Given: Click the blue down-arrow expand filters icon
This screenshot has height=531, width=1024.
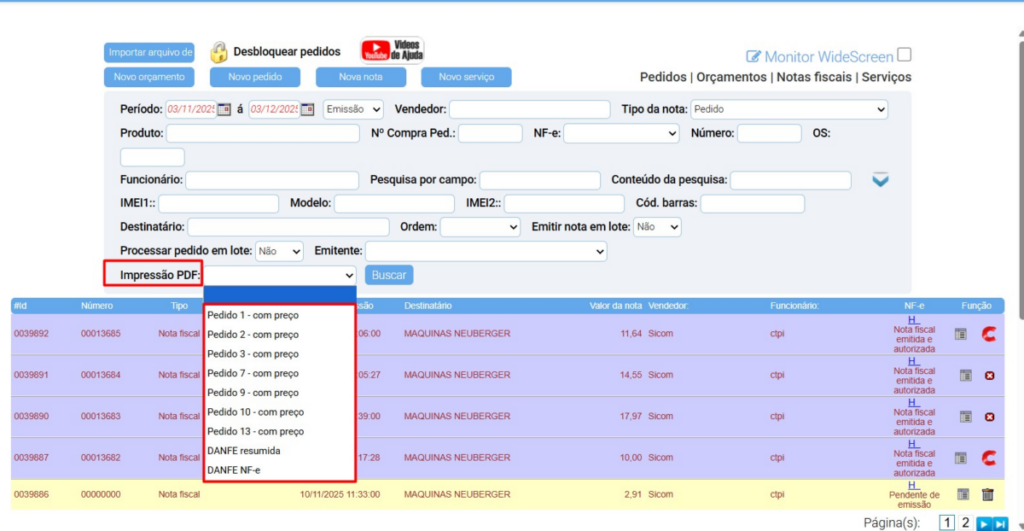Looking at the screenshot, I should 880,180.
